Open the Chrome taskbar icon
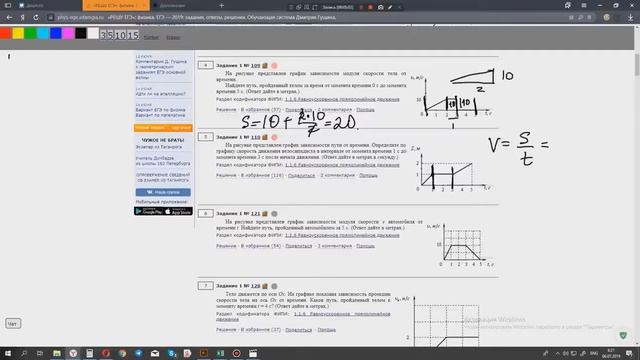 pyautogui.click(x=122, y=353)
